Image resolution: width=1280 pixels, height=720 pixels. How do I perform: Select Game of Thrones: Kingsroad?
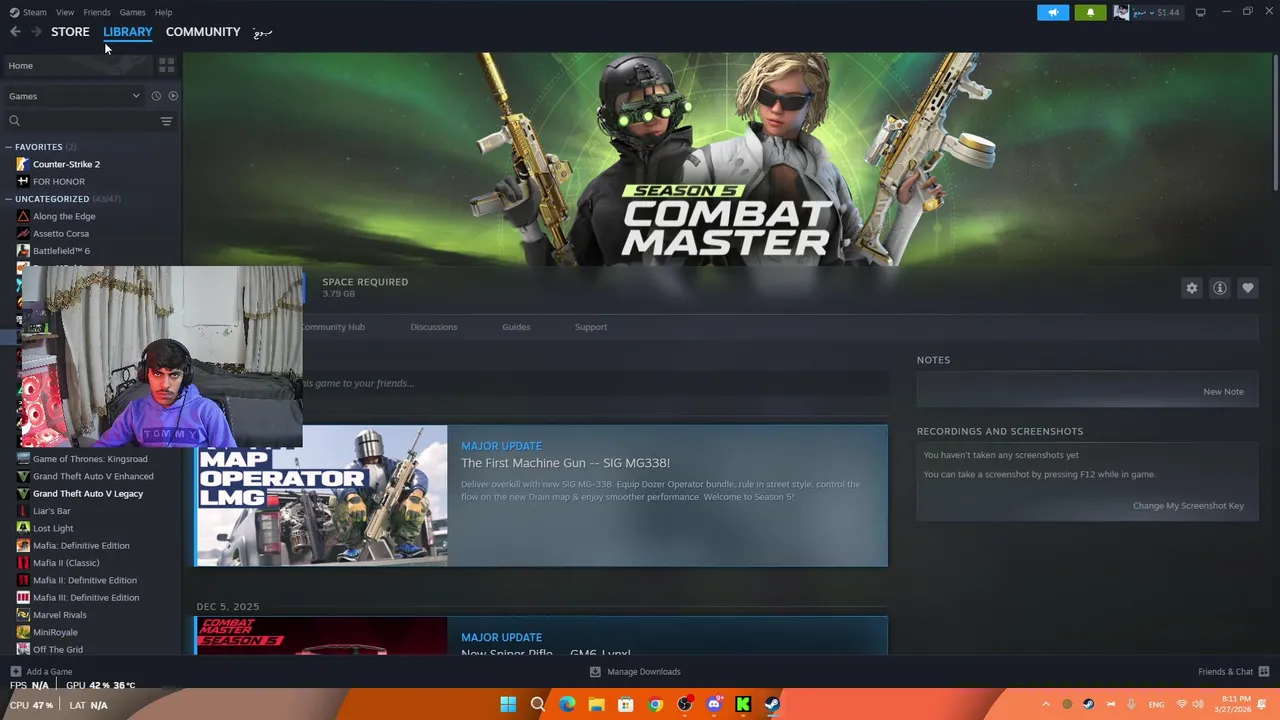90,459
